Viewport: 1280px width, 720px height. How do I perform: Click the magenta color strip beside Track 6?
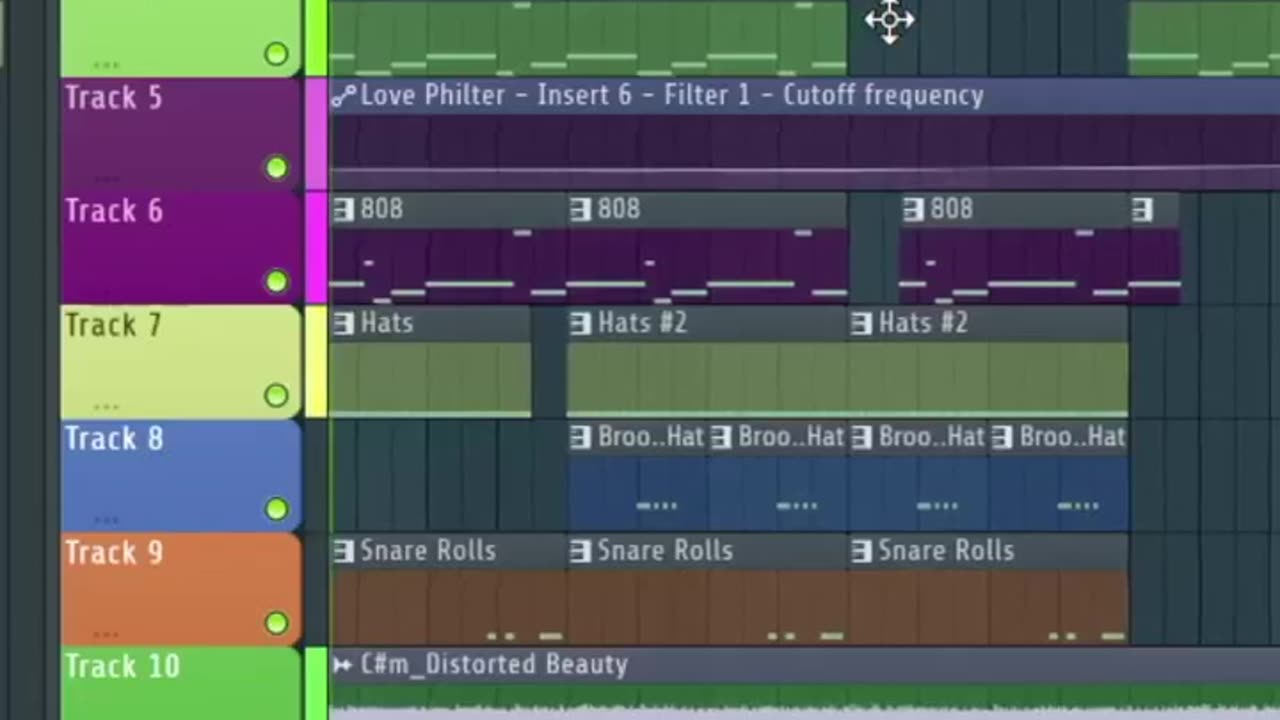[316, 248]
